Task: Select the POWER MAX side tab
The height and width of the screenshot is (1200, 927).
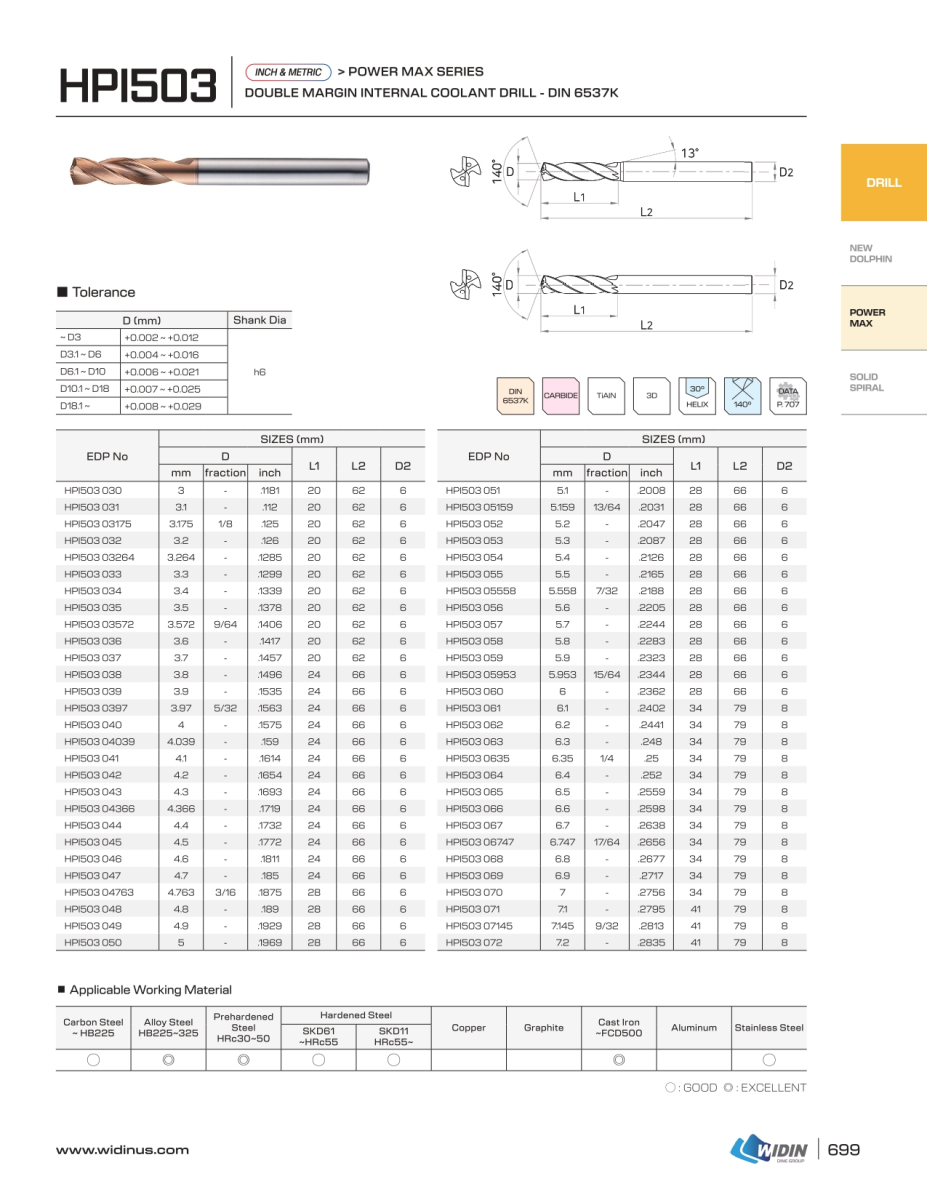Action: (x=867, y=318)
